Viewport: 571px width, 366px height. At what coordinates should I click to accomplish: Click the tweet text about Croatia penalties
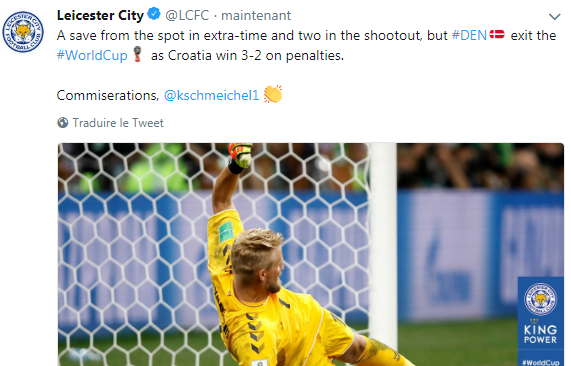click(x=306, y=45)
